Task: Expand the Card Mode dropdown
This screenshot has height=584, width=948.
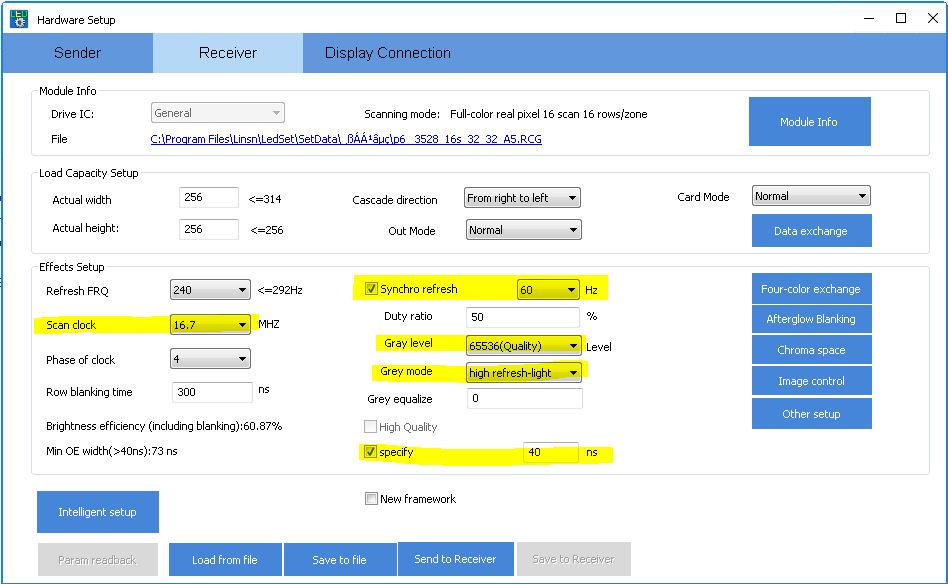Action: coord(810,196)
